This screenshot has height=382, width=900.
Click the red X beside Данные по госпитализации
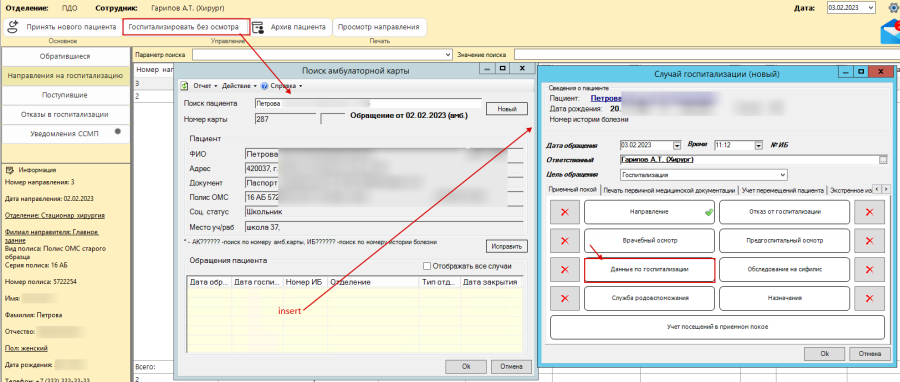point(564,270)
